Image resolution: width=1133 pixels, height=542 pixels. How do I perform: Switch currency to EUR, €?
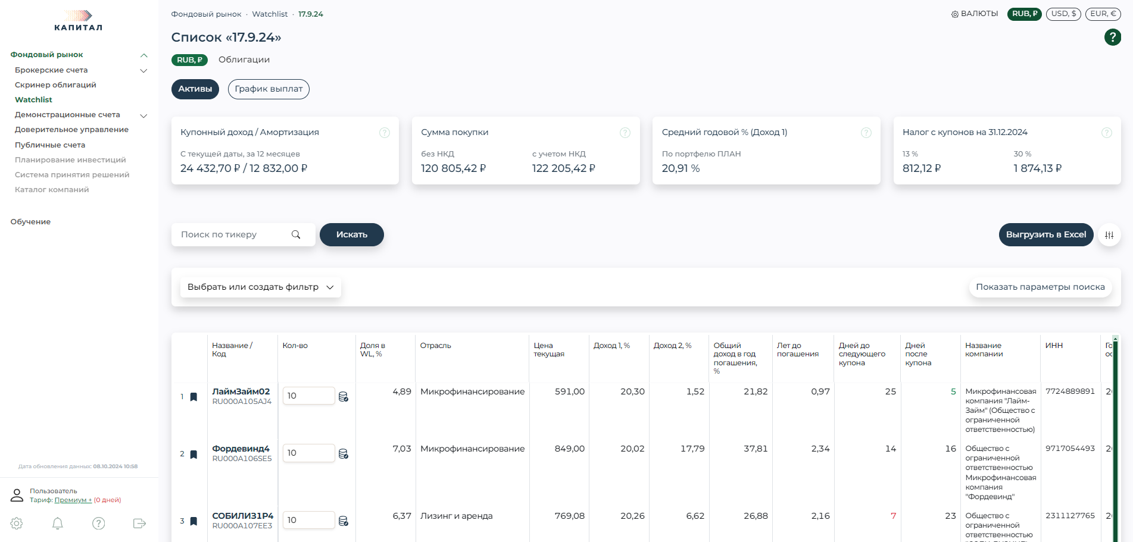[x=1103, y=14]
